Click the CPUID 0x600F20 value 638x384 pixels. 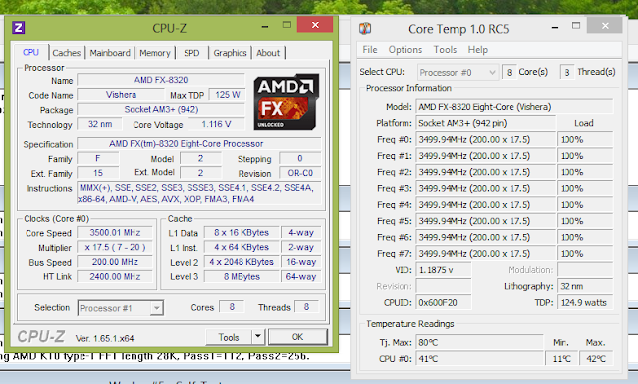click(444, 302)
